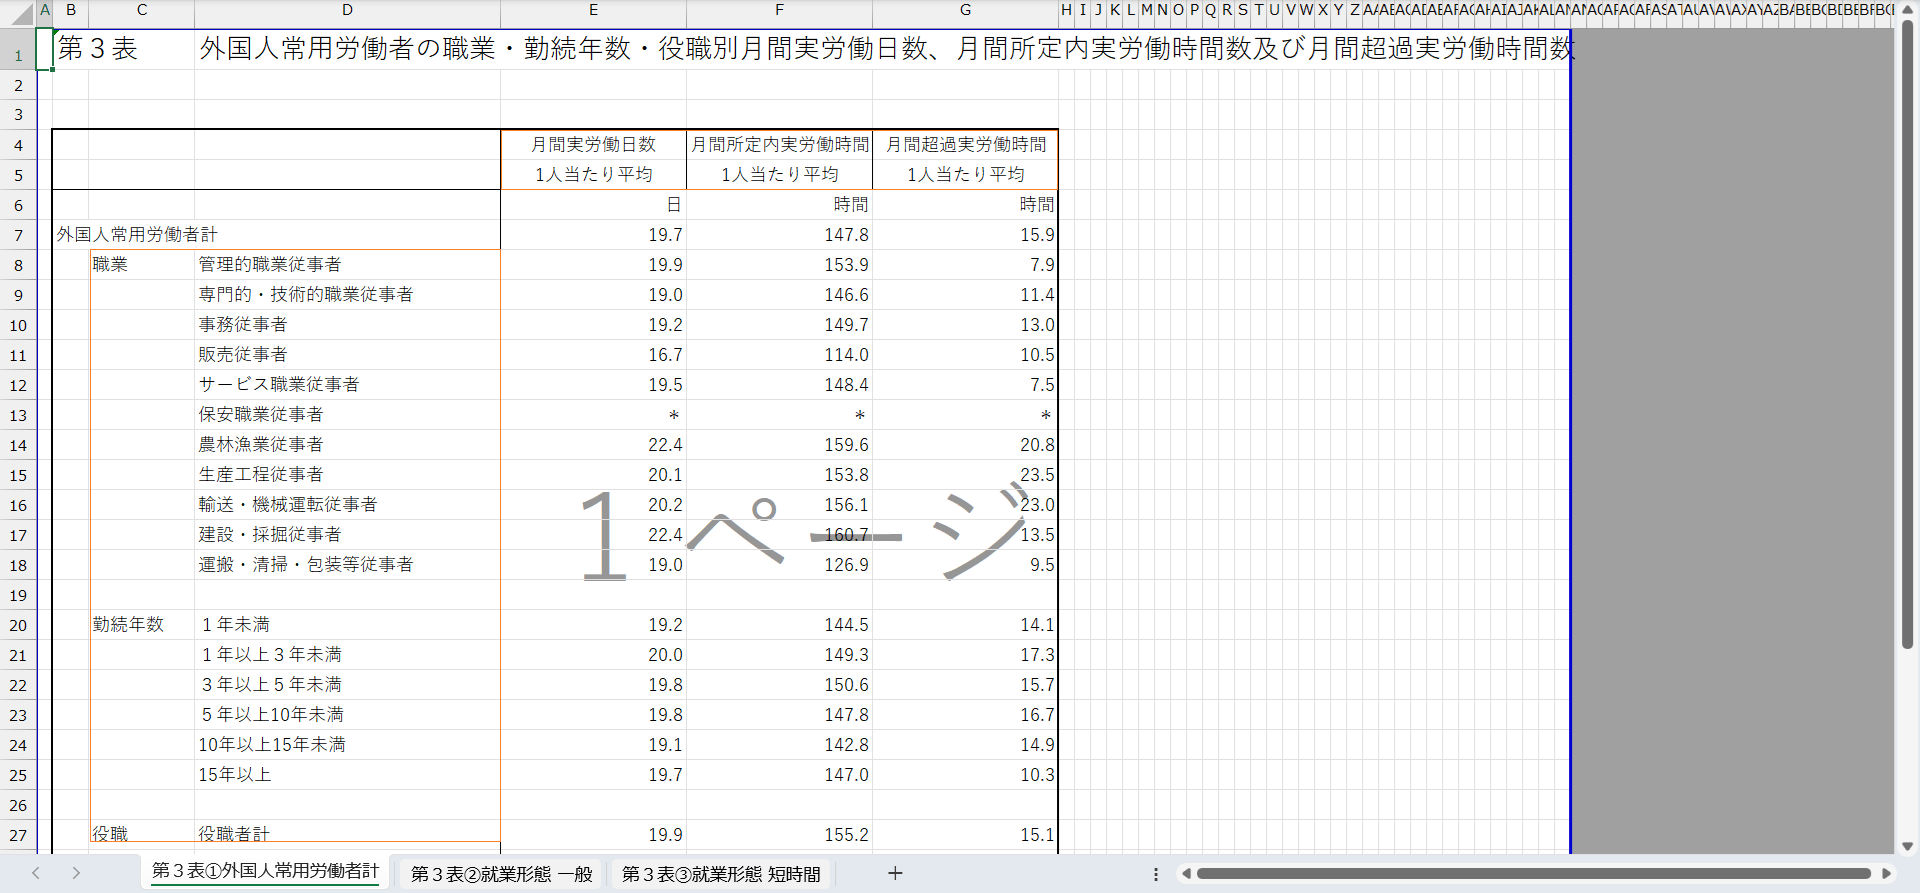Image resolution: width=1920 pixels, height=893 pixels.
Task: Click the add new sheet plus icon
Action: [x=895, y=873]
